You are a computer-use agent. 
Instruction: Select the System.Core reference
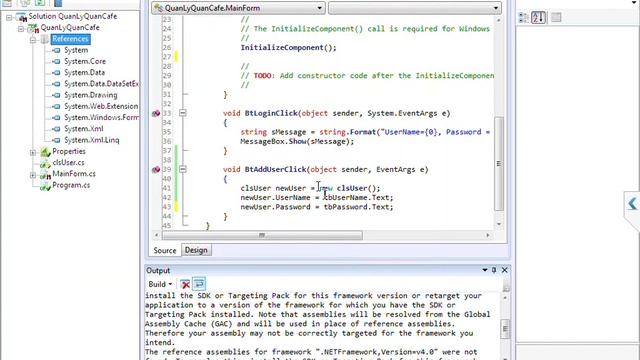85,61
